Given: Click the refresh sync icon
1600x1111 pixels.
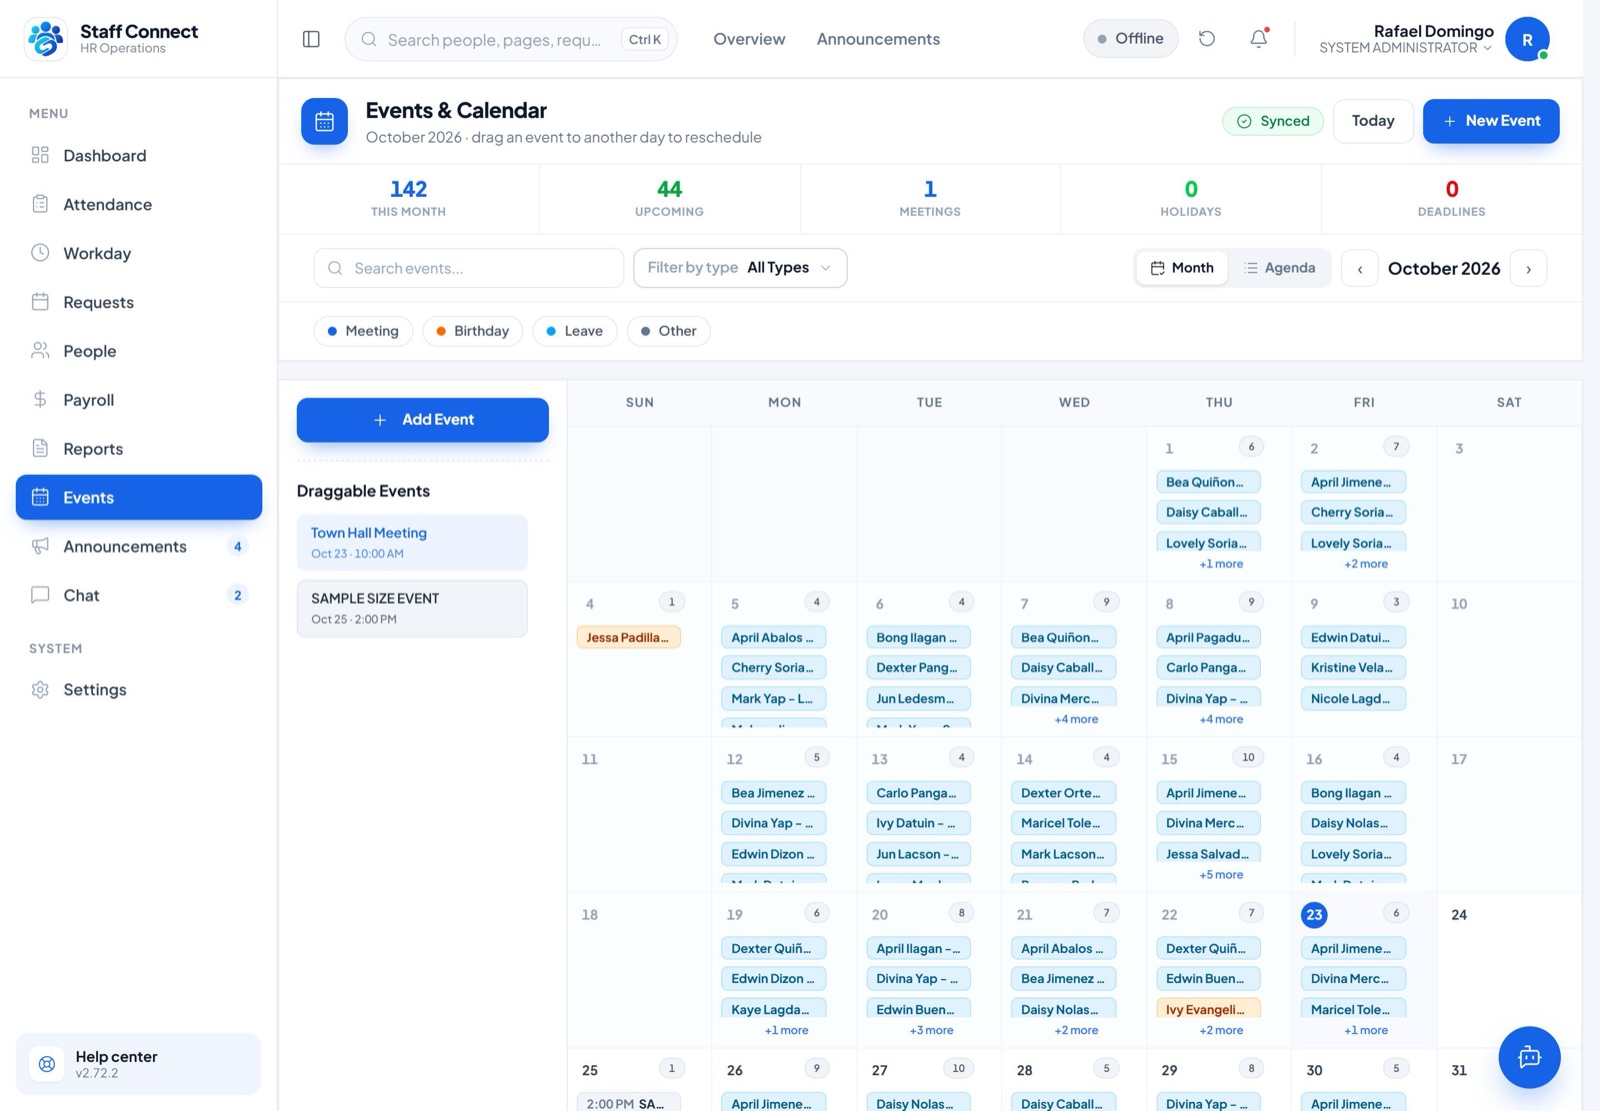Looking at the screenshot, I should [1207, 39].
